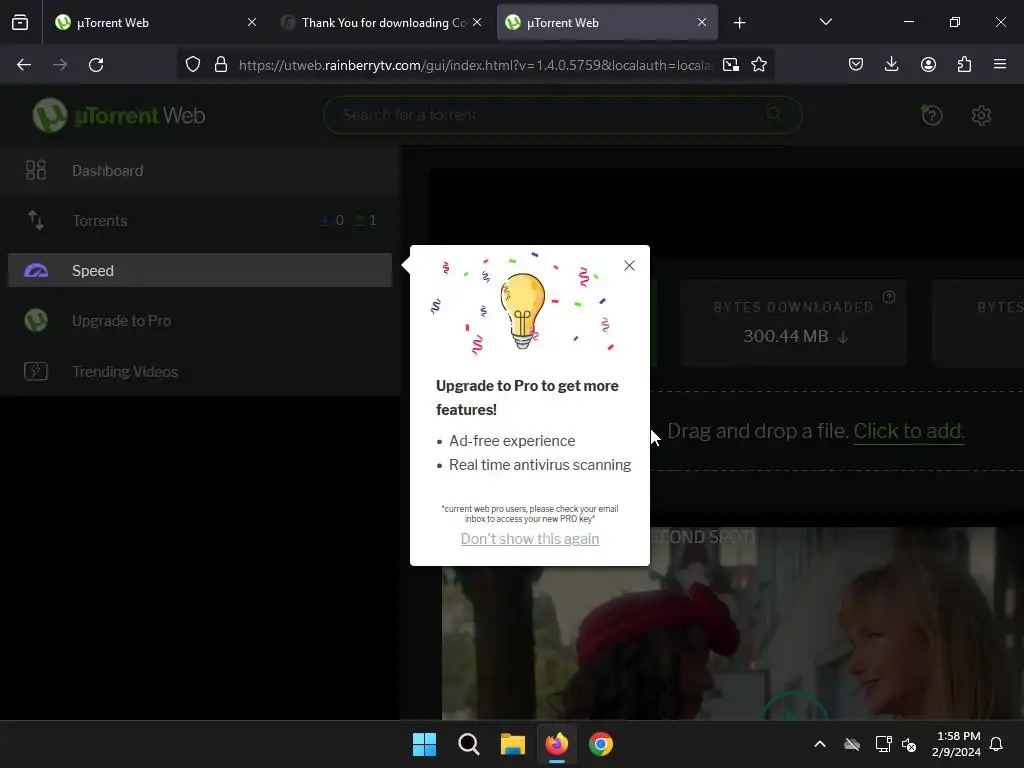Click the tracking protection shield icon
This screenshot has width=1024, height=768.
tap(193, 65)
